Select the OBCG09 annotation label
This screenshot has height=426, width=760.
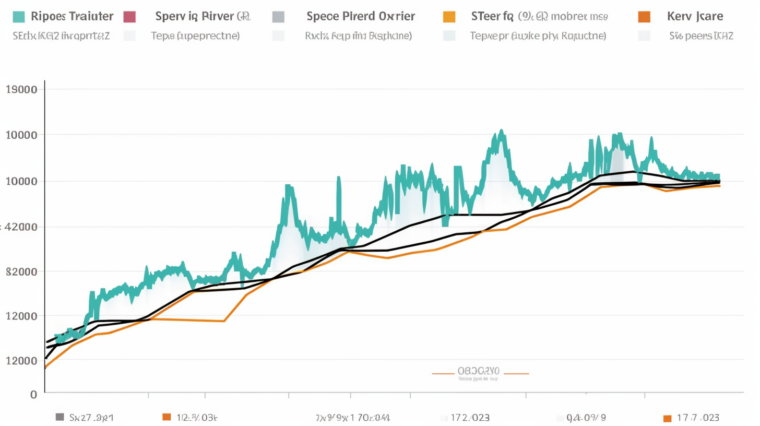pos(478,371)
